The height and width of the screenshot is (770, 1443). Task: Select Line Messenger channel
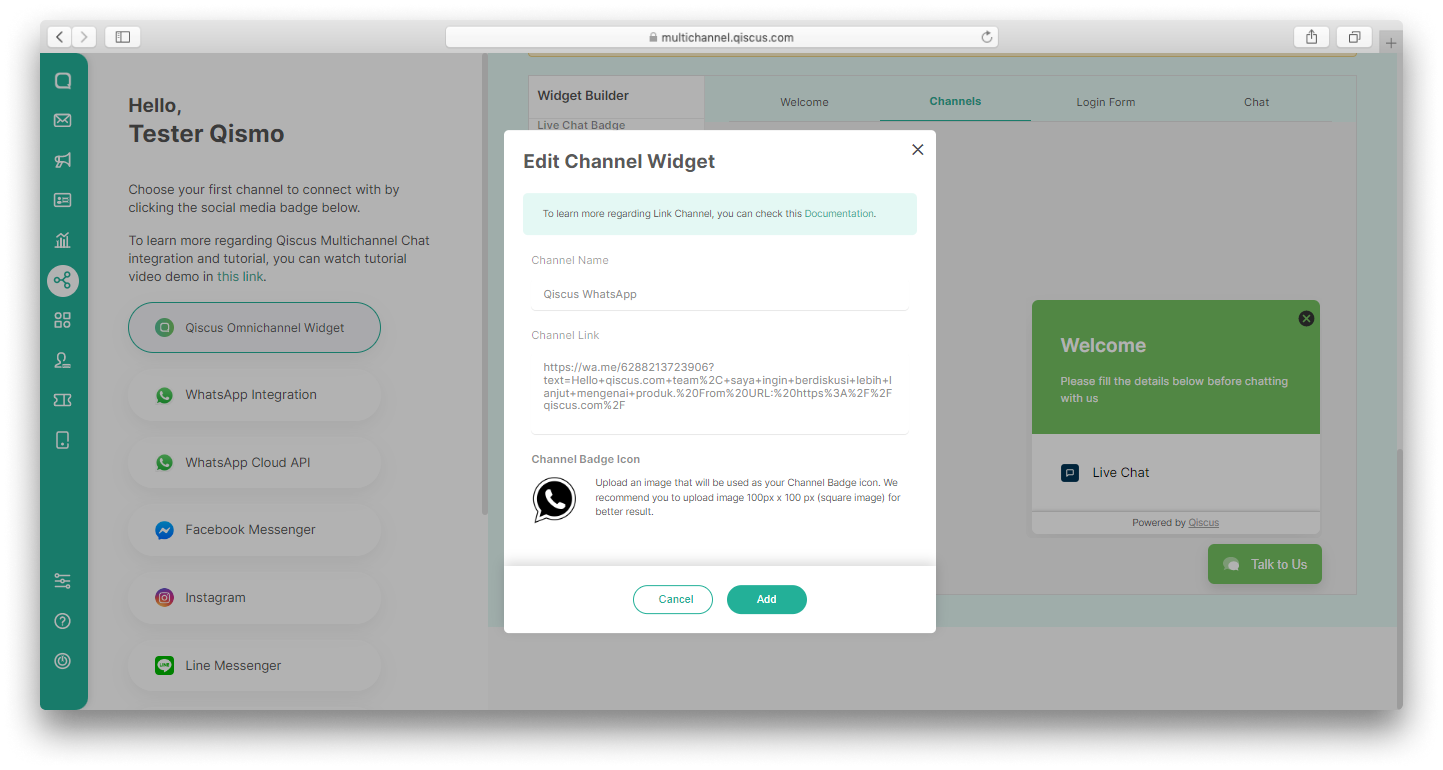click(254, 665)
